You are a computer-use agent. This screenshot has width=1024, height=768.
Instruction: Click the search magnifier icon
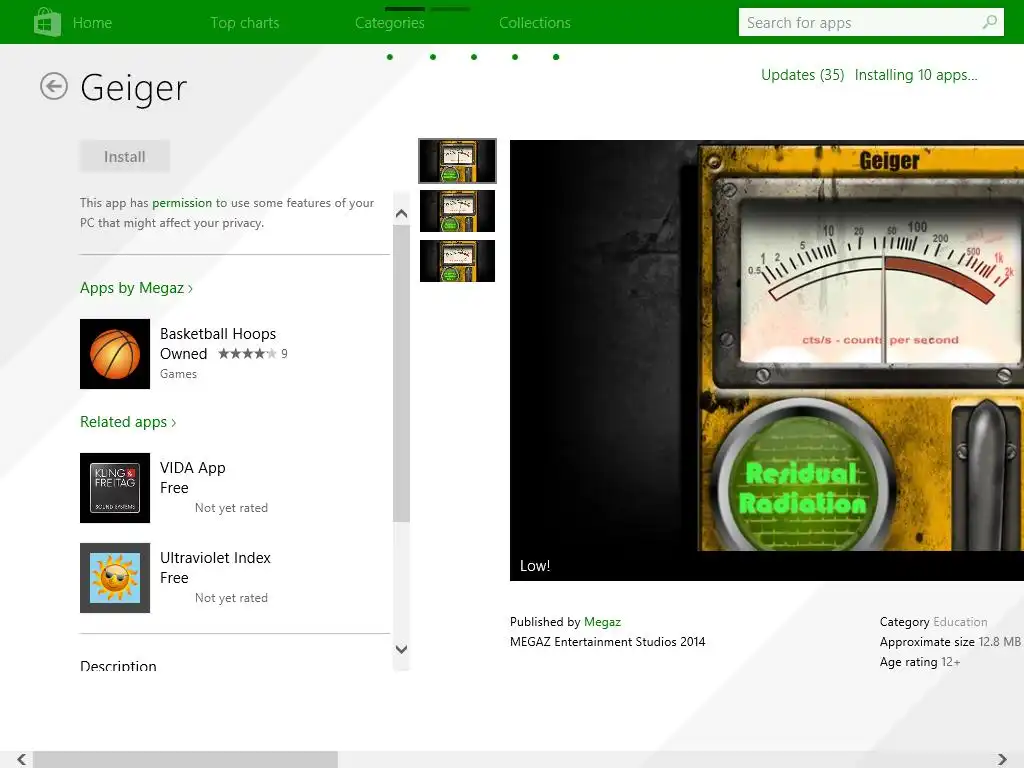click(990, 22)
